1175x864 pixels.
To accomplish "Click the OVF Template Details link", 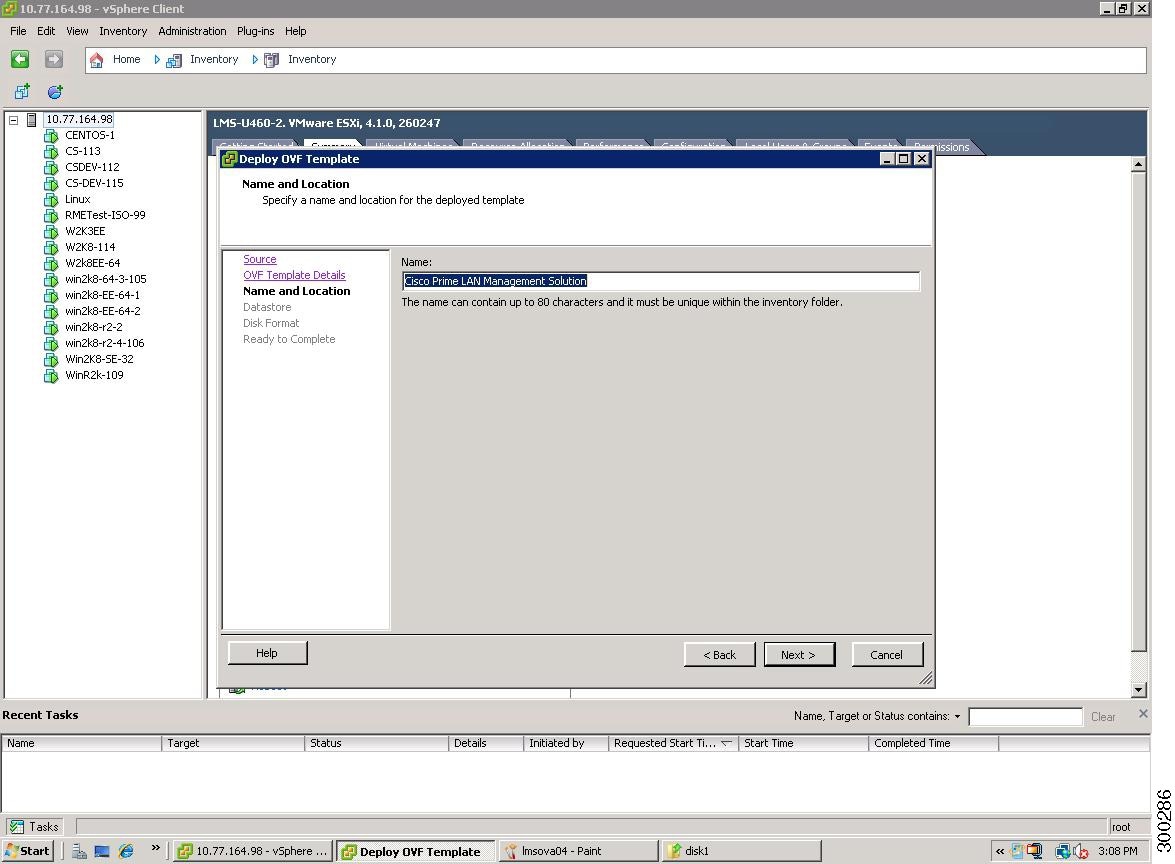I will click(x=294, y=275).
